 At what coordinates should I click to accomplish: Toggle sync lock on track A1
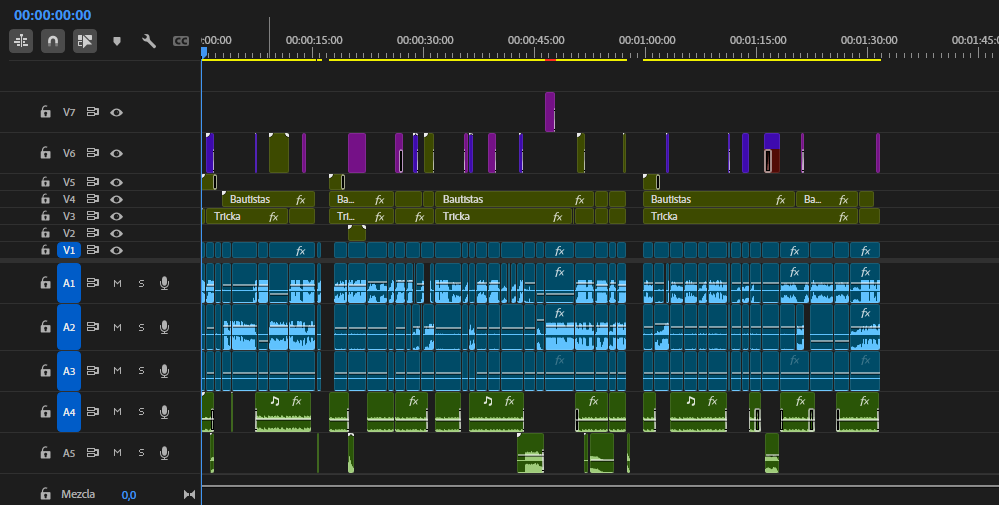coord(92,283)
